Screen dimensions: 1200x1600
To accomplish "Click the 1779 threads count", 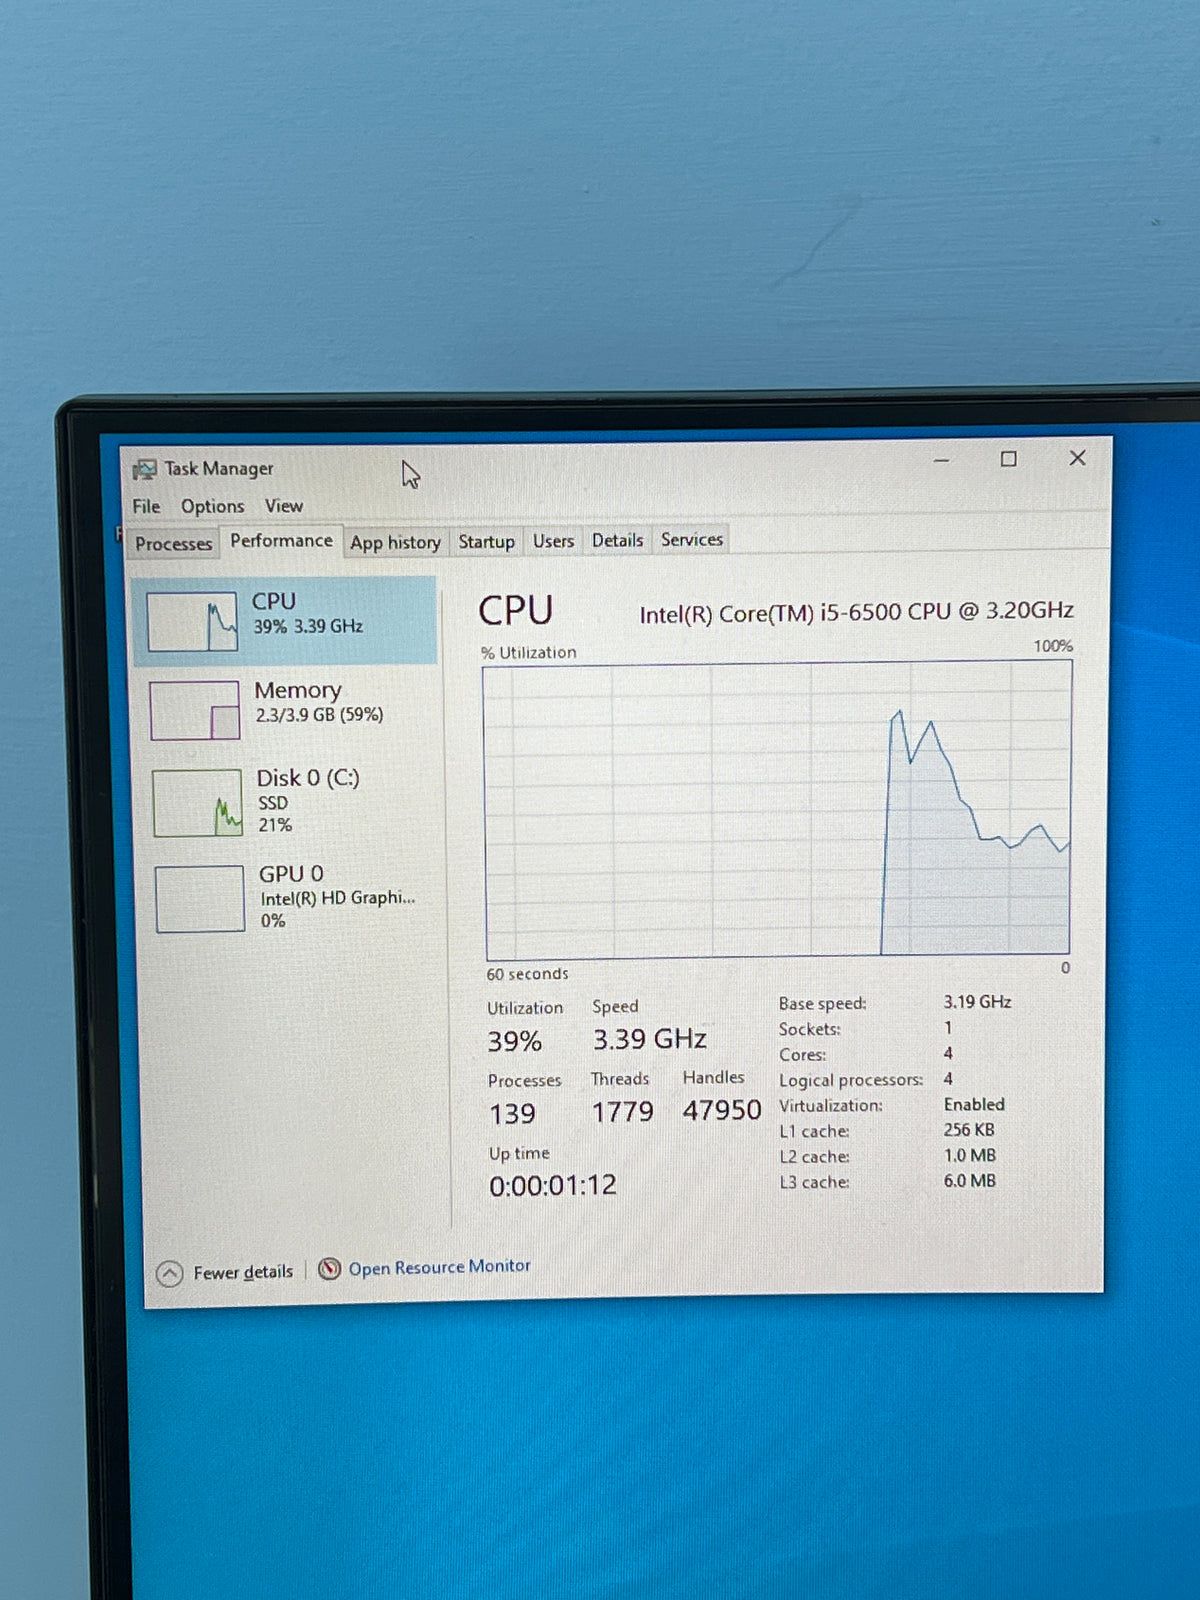I will (622, 1112).
